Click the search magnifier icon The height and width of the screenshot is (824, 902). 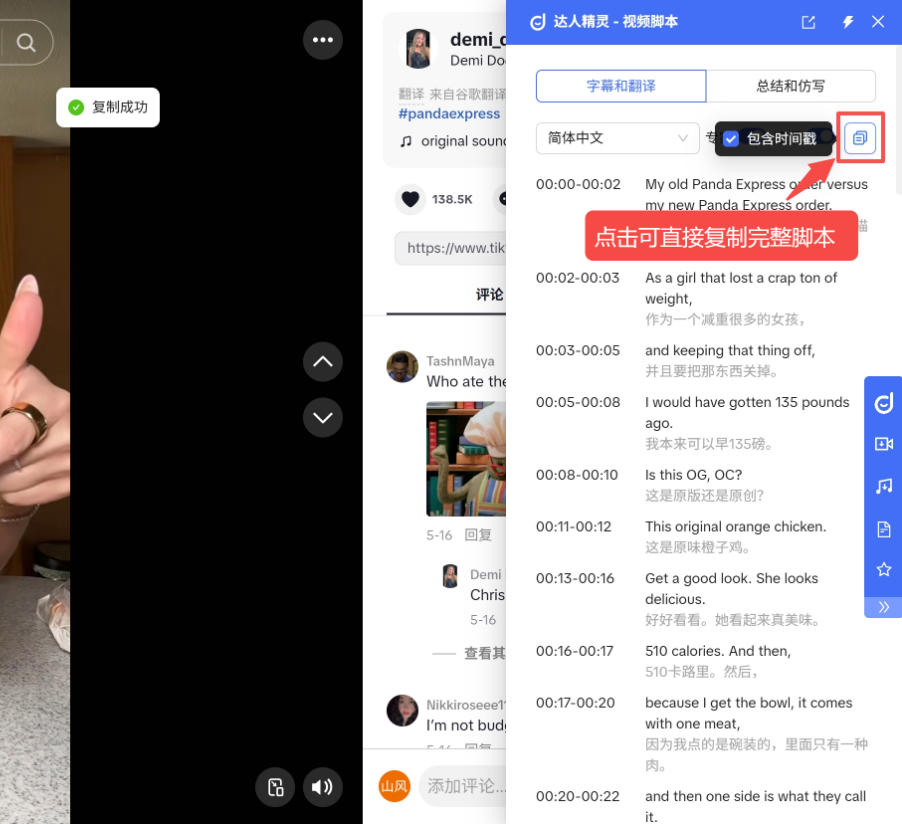26,43
